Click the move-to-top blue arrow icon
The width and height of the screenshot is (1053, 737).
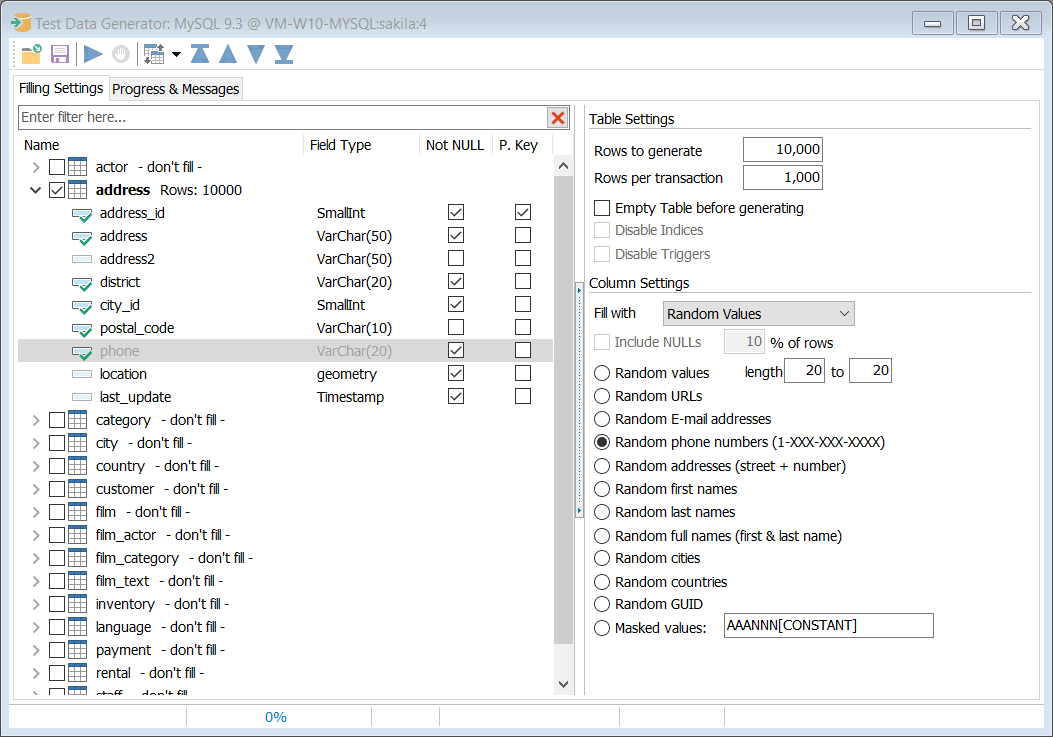coord(200,53)
